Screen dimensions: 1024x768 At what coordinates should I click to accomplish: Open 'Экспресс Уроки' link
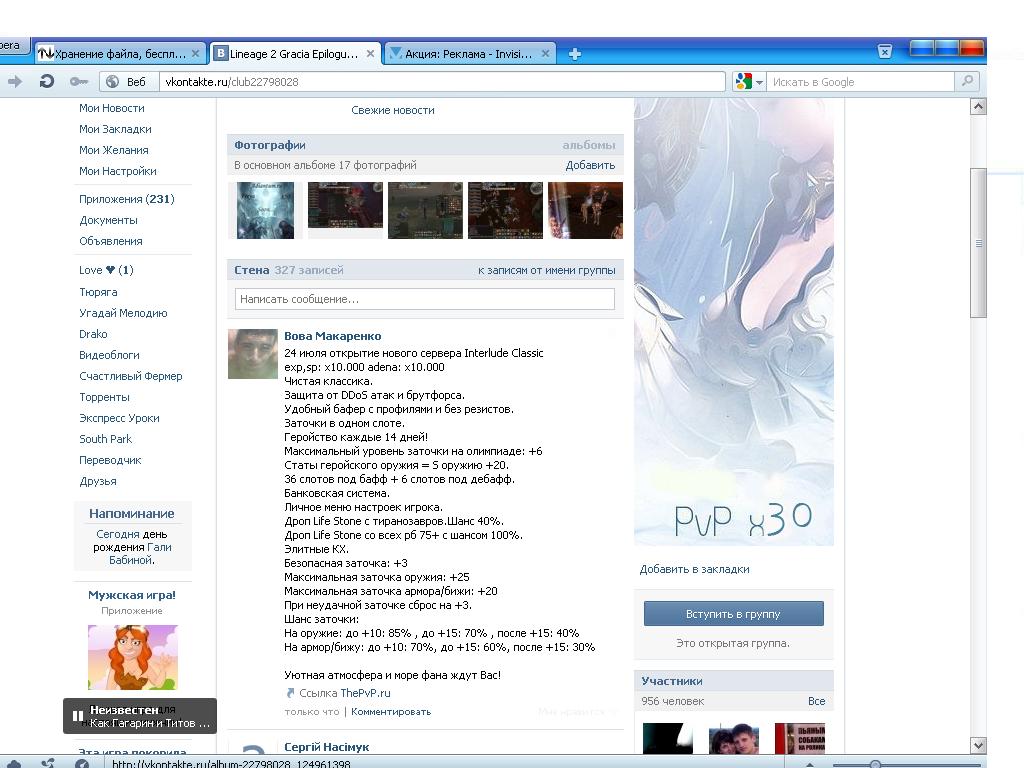click(x=119, y=418)
